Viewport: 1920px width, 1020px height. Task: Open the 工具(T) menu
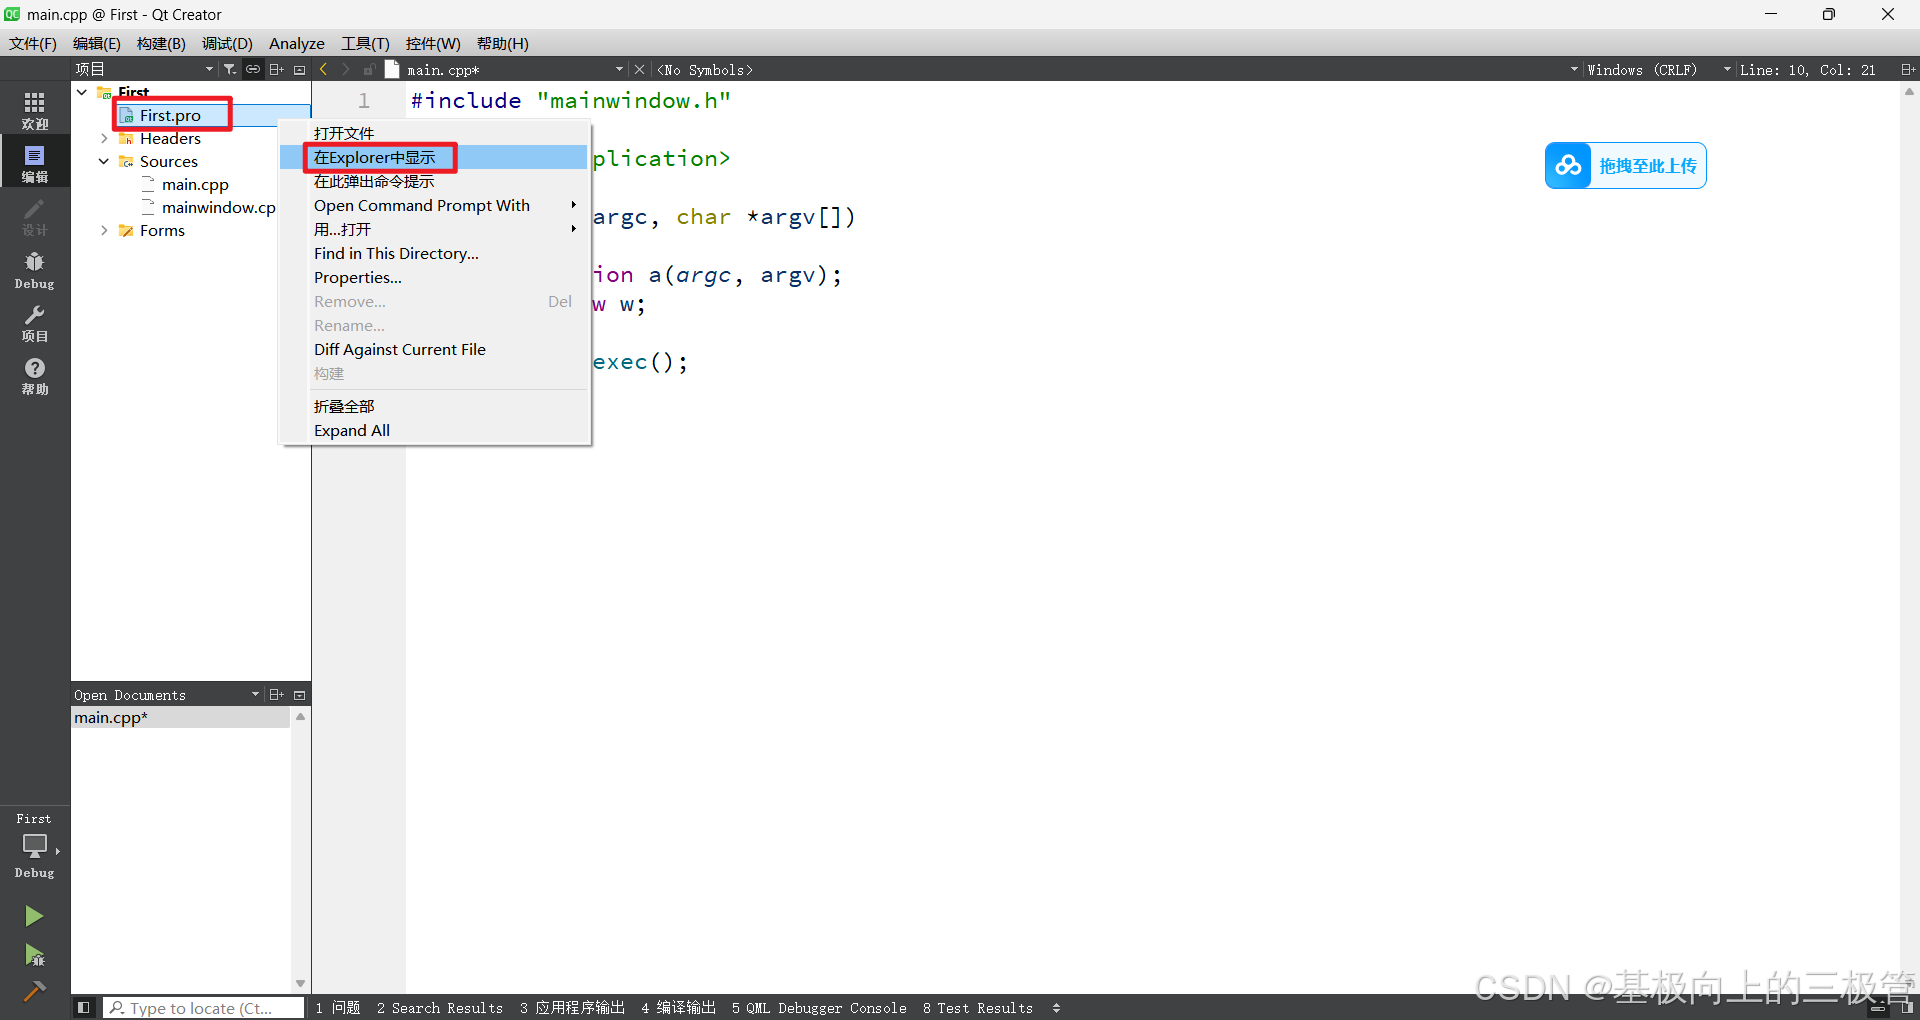click(x=365, y=43)
